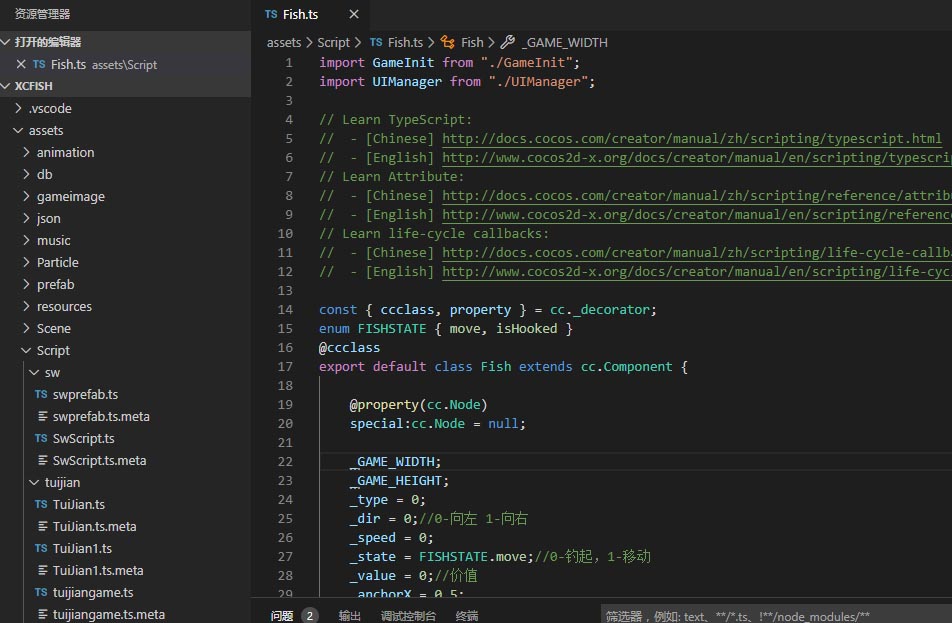952x623 pixels.
Task: Click the assets breadcrumb segment
Action: click(x=284, y=42)
